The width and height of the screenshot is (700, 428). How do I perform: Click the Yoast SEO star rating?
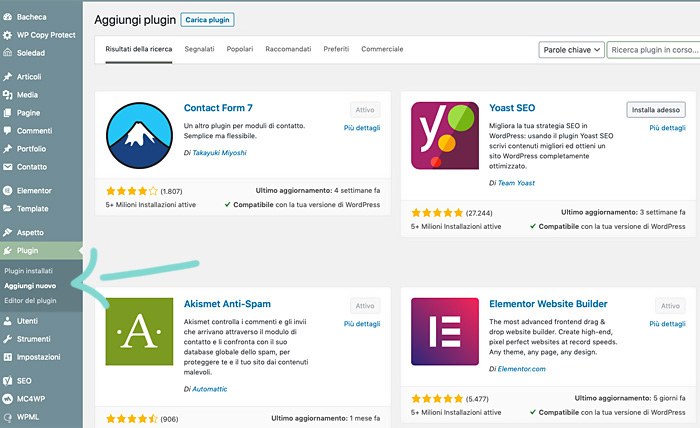click(437, 213)
